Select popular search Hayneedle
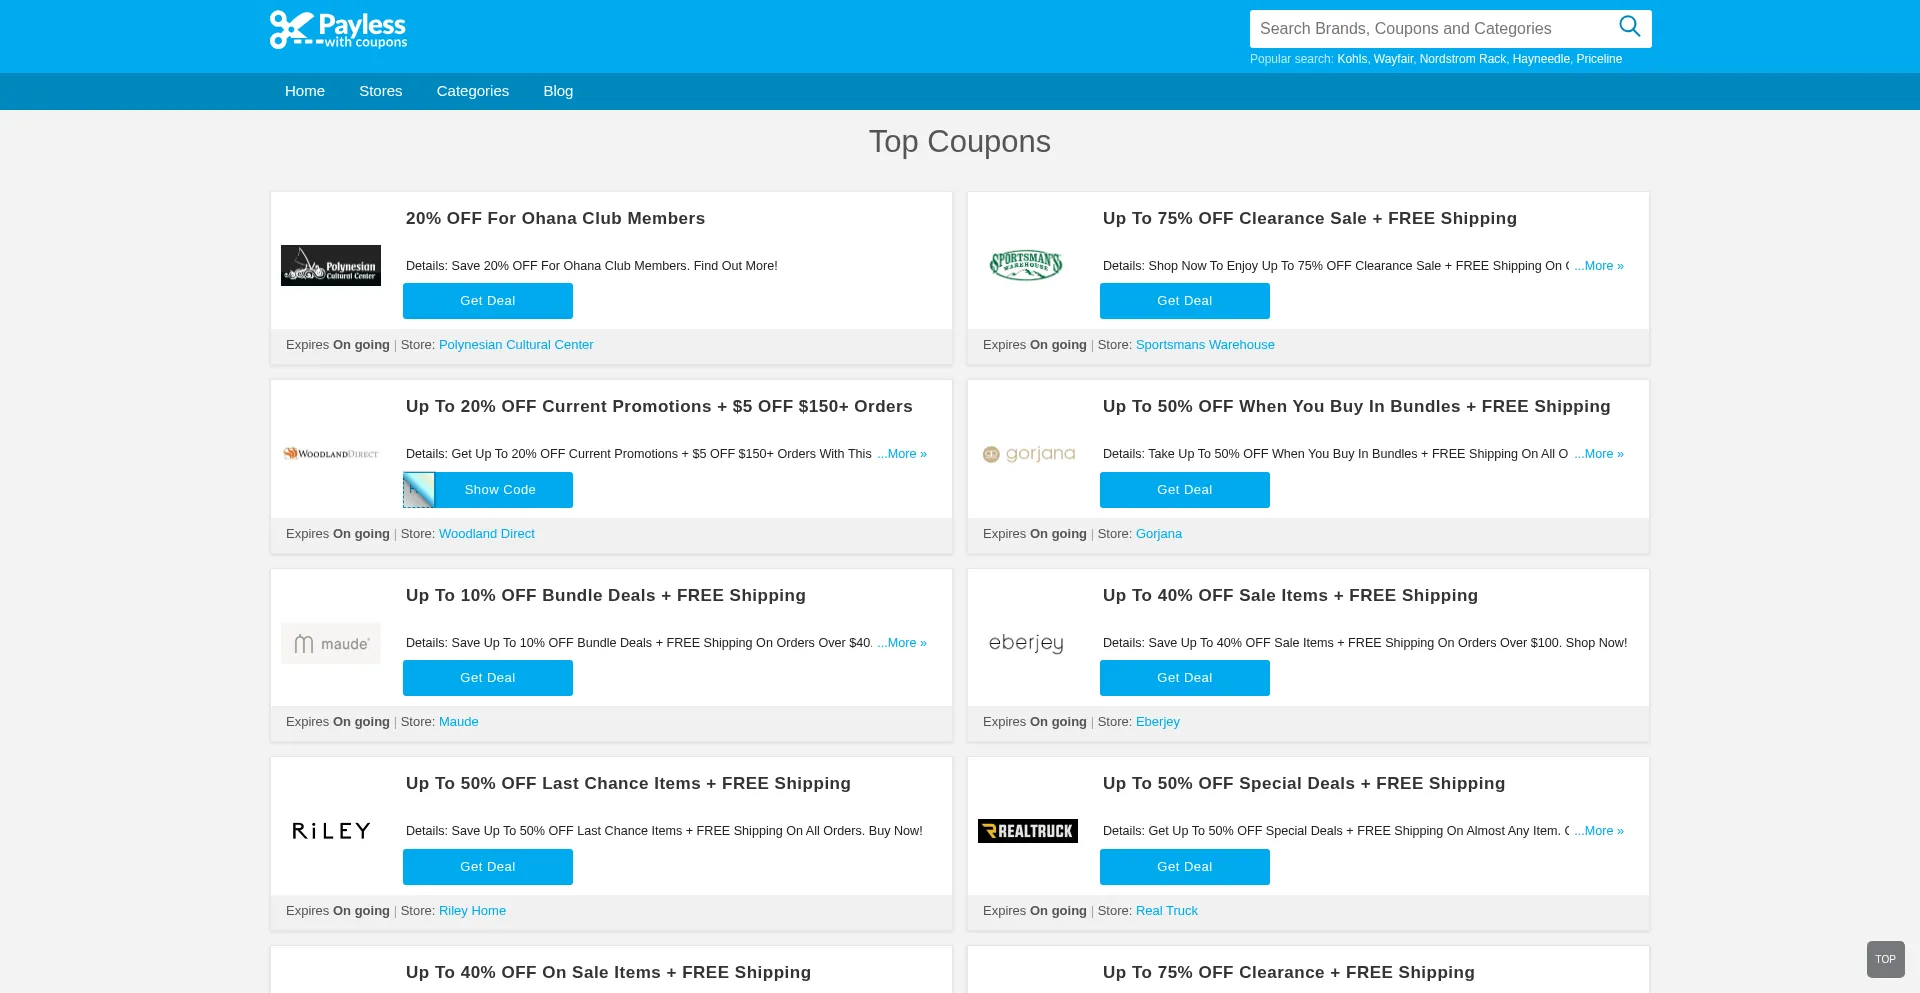 pos(1541,59)
